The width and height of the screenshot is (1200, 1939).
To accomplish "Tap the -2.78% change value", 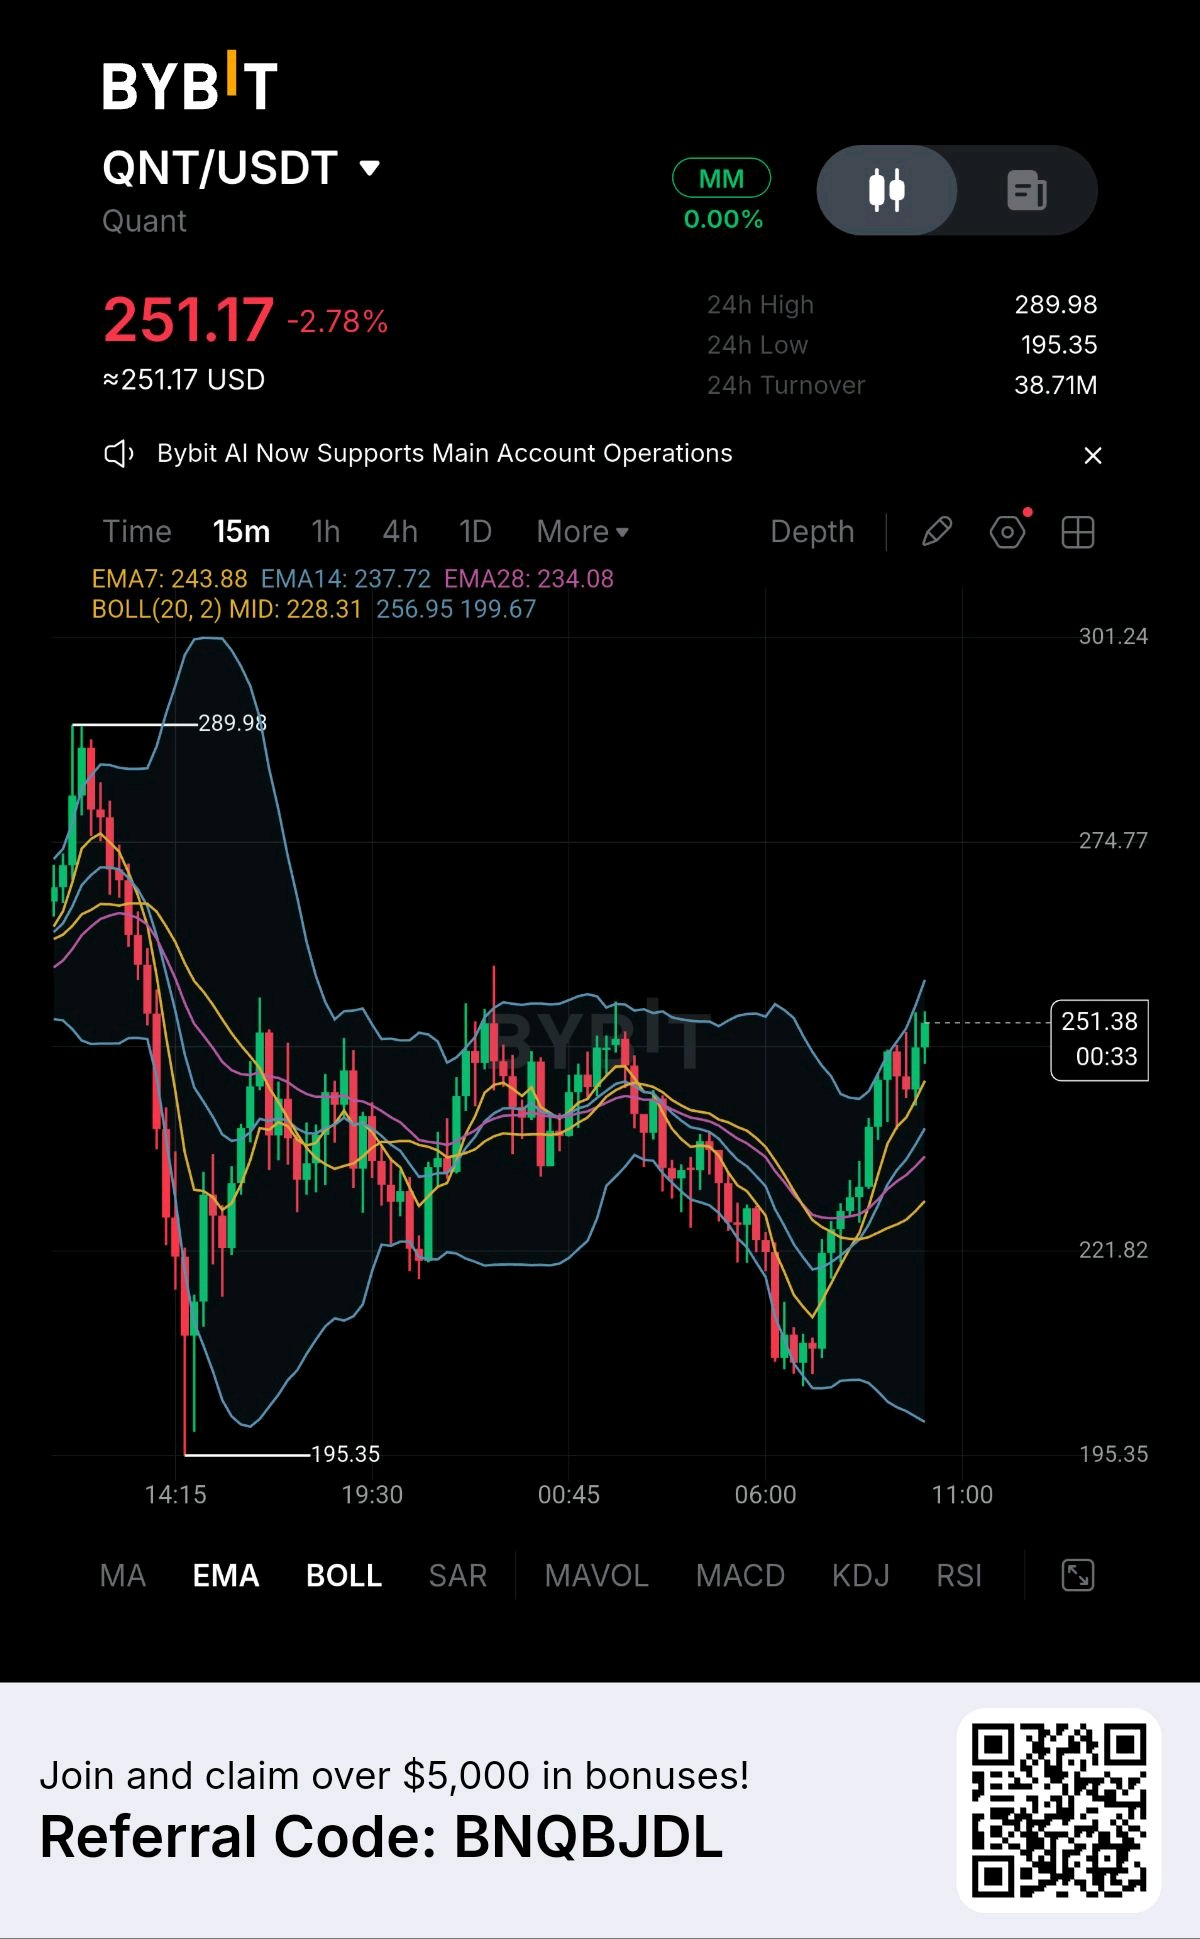I will [x=338, y=321].
